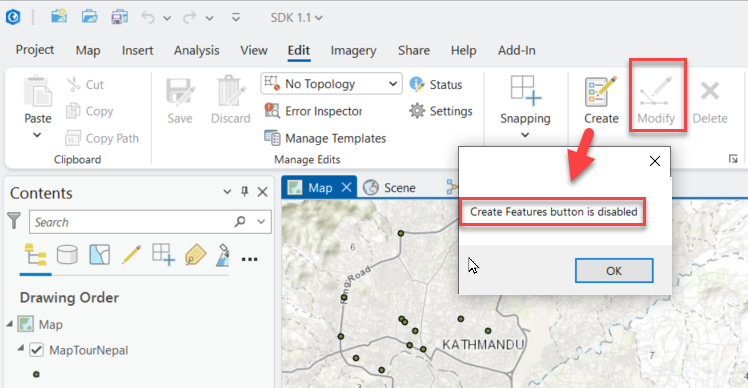
Task: Open the SDK 1.1 project dropdown
Action: point(296,18)
